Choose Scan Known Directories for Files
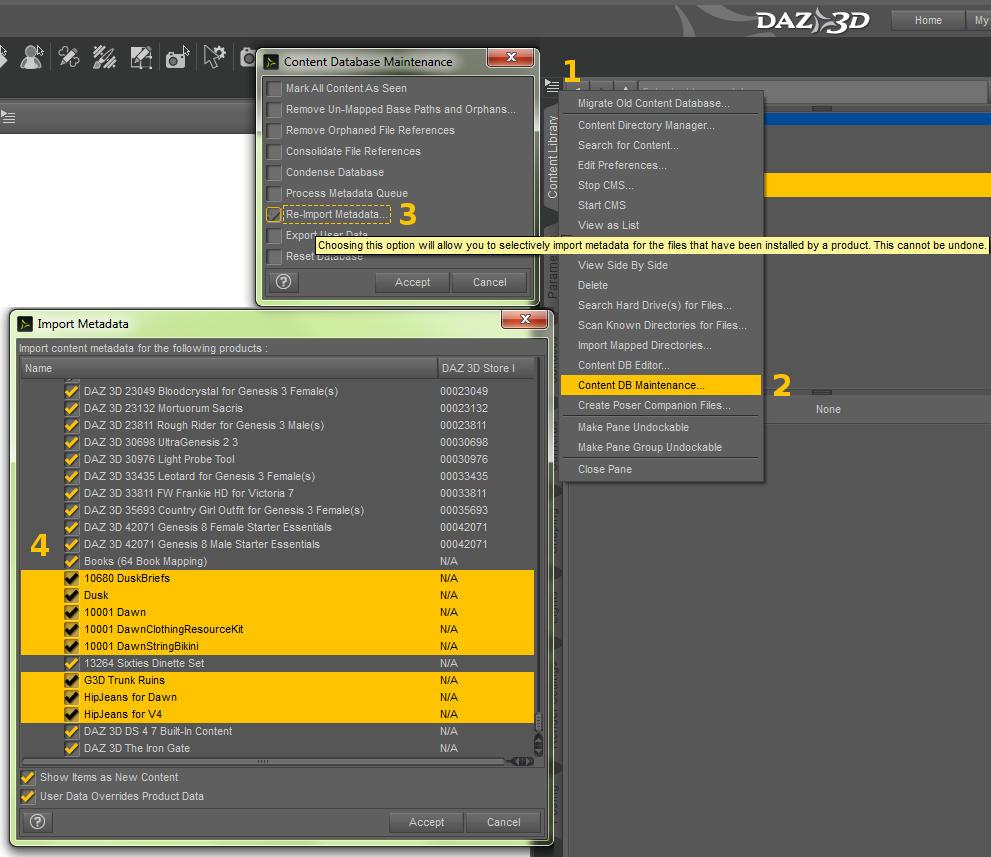This screenshot has height=857, width=991. pos(660,325)
